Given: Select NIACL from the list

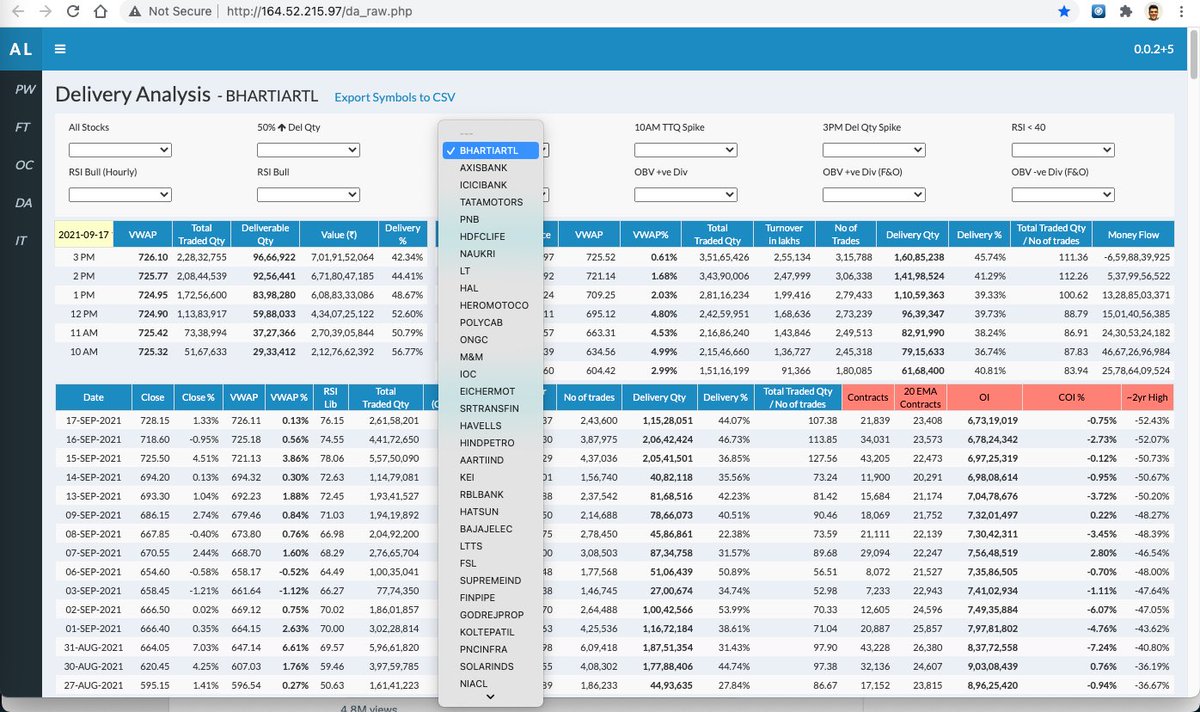Looking at the screenshot, I should [491, 685].
